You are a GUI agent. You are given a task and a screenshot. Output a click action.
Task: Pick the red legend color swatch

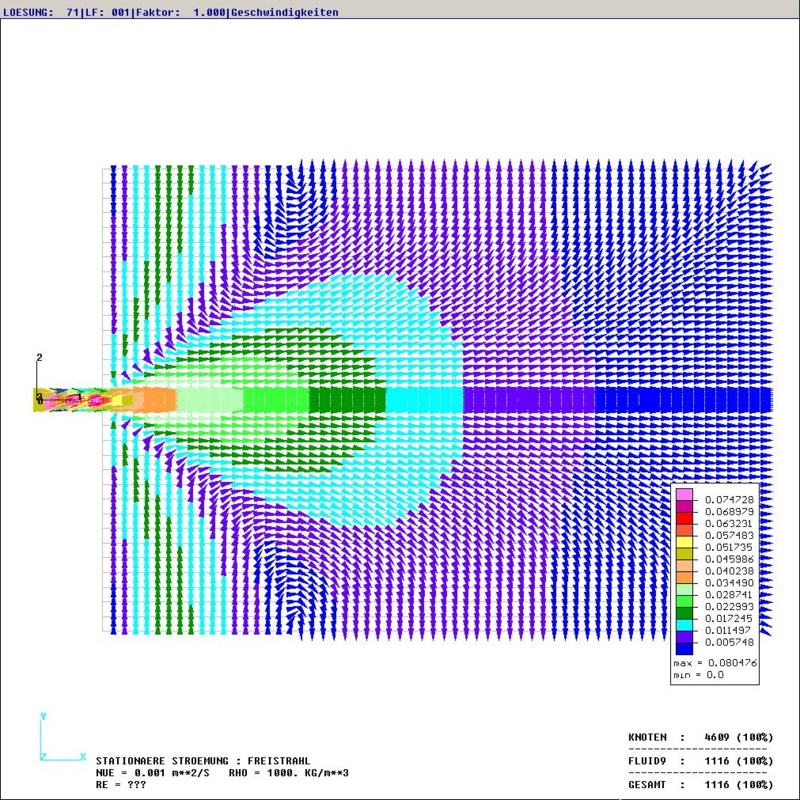[684, 518]
